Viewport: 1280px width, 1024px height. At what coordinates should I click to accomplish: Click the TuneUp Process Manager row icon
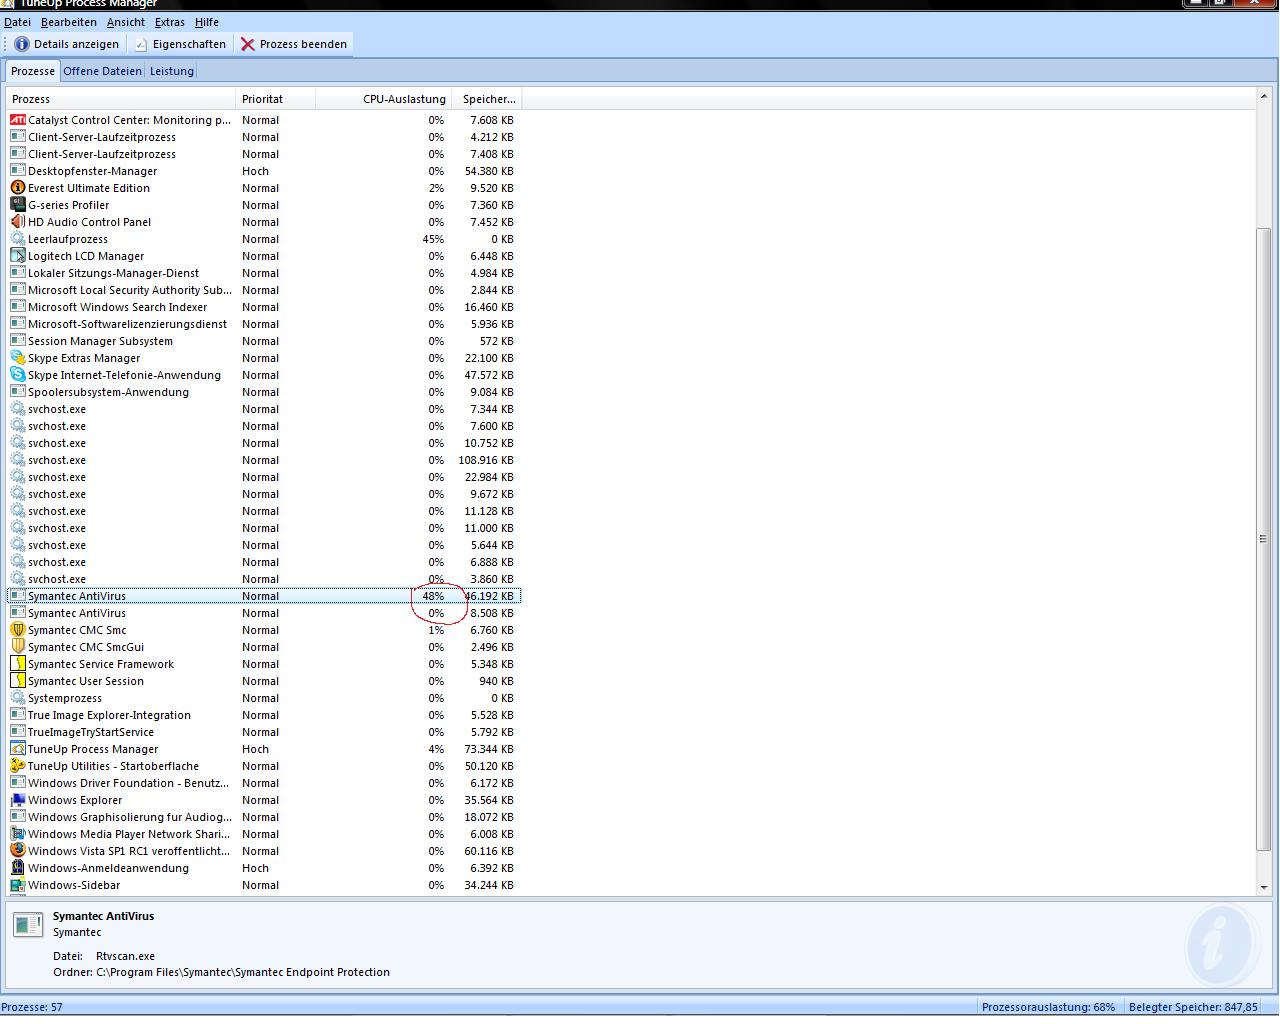(x=17, y=749)
